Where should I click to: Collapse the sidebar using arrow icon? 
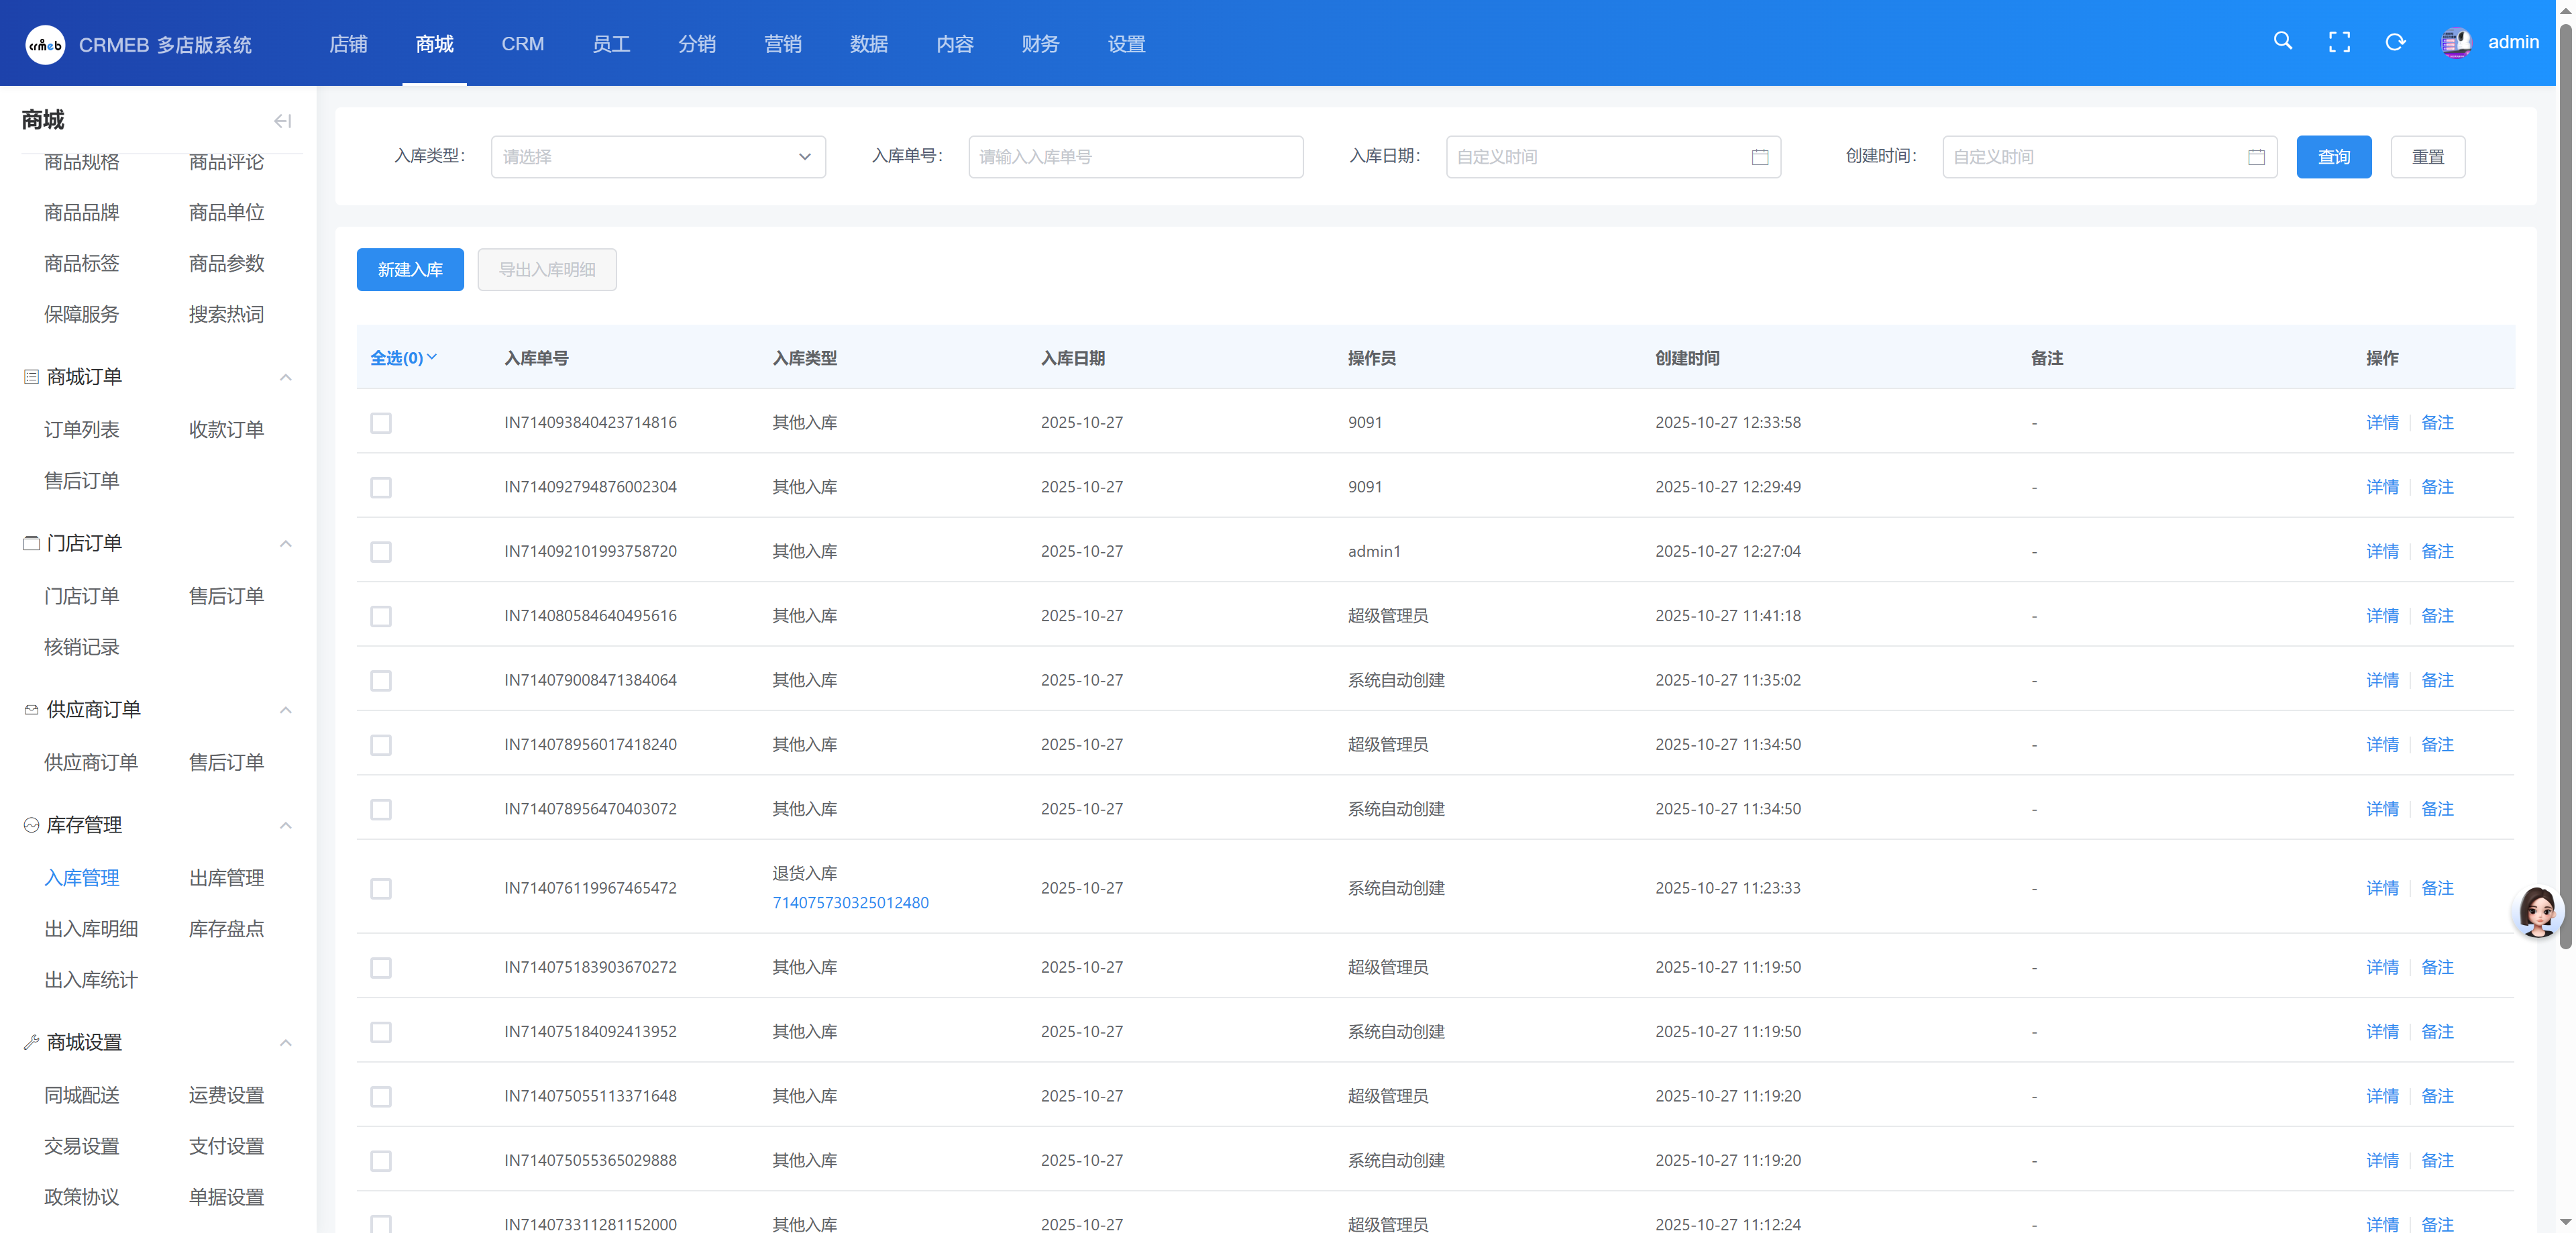pos(282,121)
